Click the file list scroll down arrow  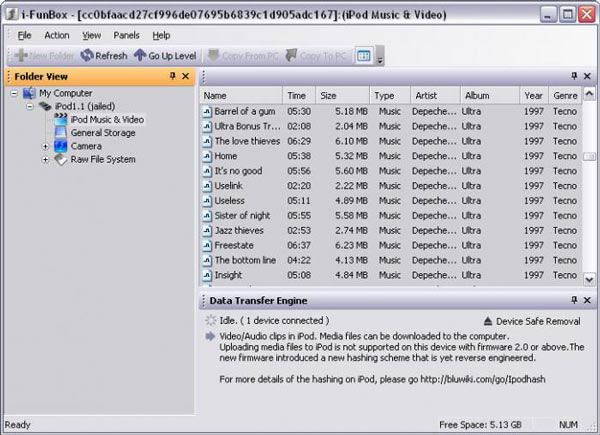pyautogui.click(x=589, y=279)
